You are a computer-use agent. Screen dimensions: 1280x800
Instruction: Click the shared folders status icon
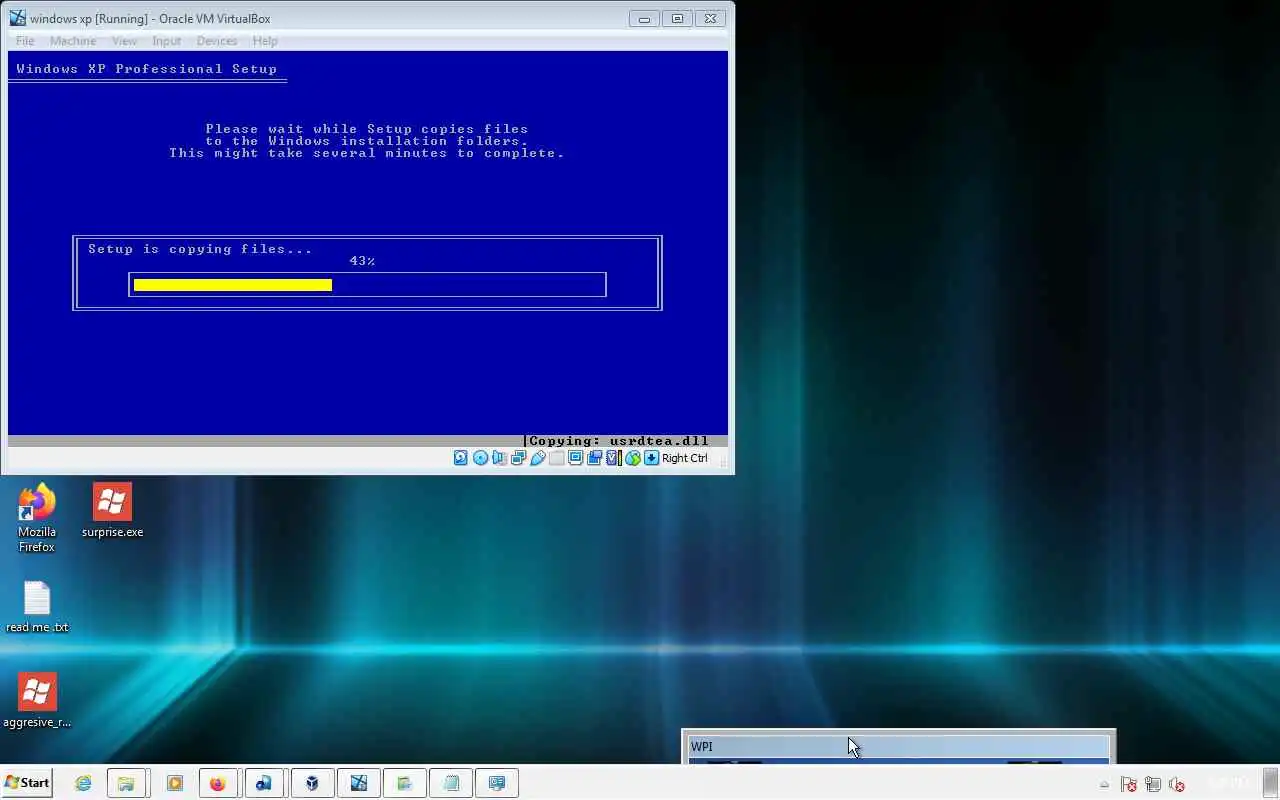(x=557, y=458)
